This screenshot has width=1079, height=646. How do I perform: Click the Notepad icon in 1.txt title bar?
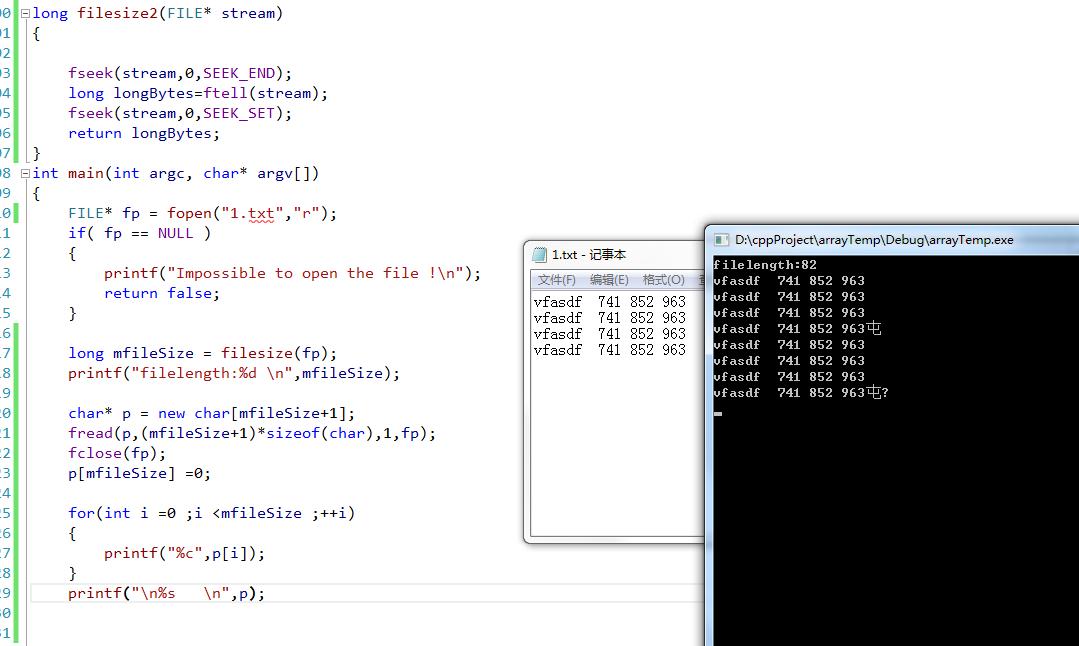[540, 255]
